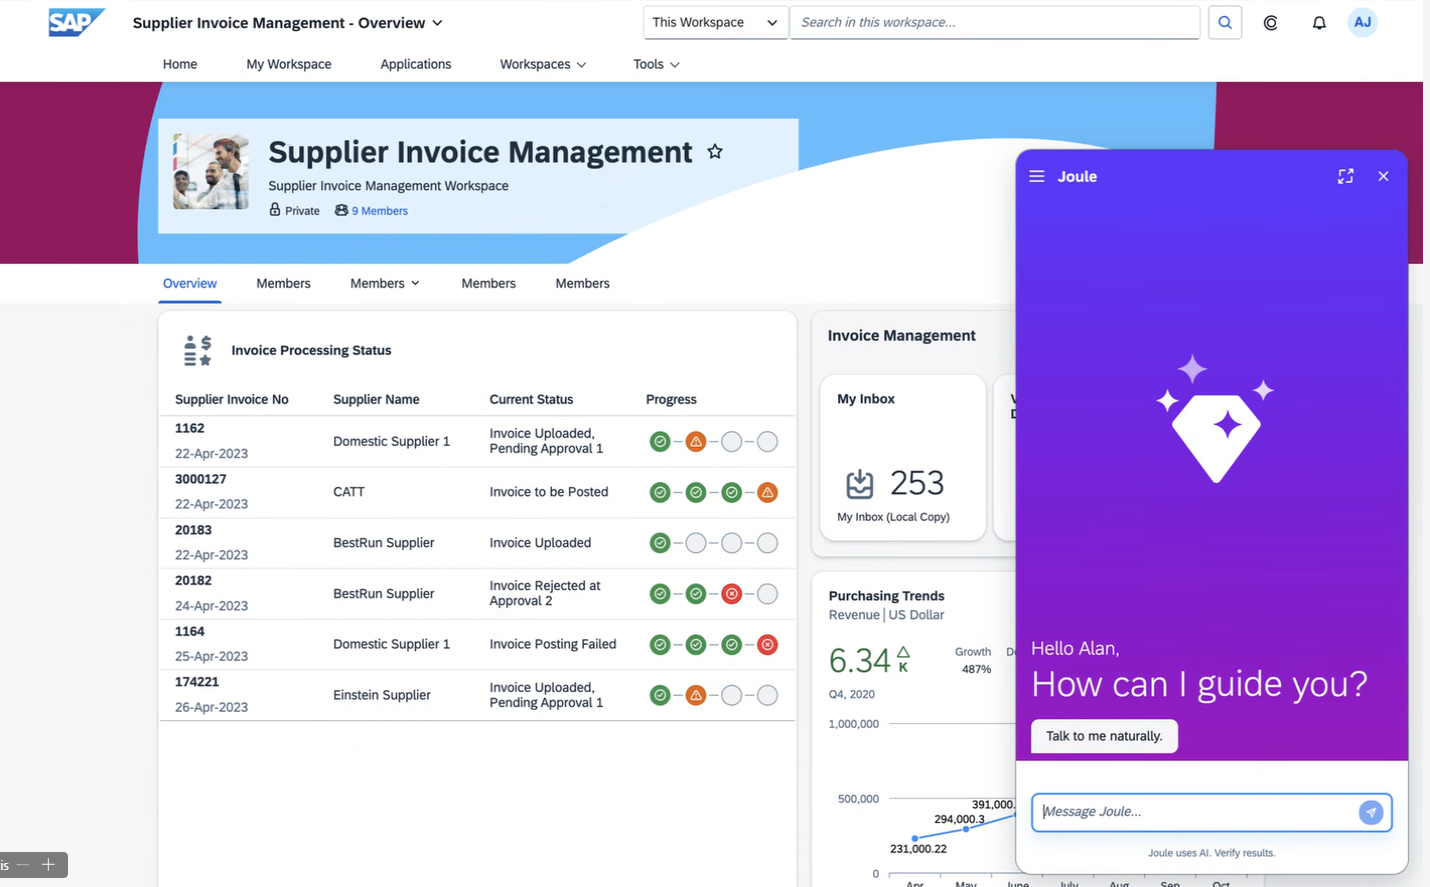
Task: Open invoice number 20182
Action: (193, 580)
